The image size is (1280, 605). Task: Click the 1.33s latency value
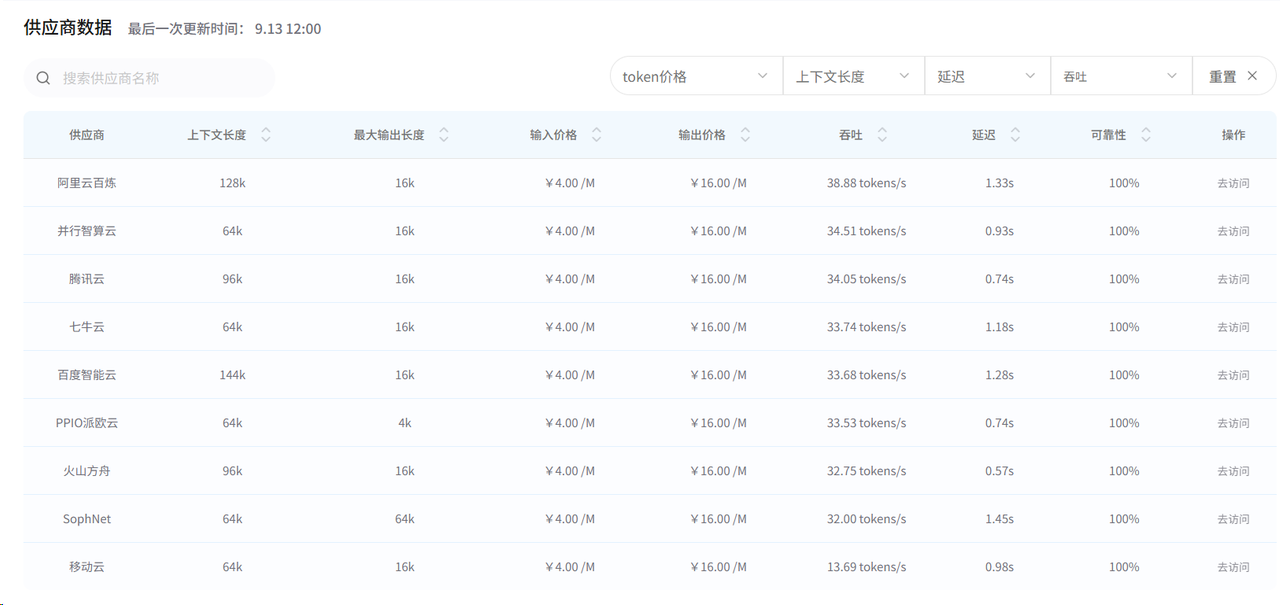[x=999, y=183]
